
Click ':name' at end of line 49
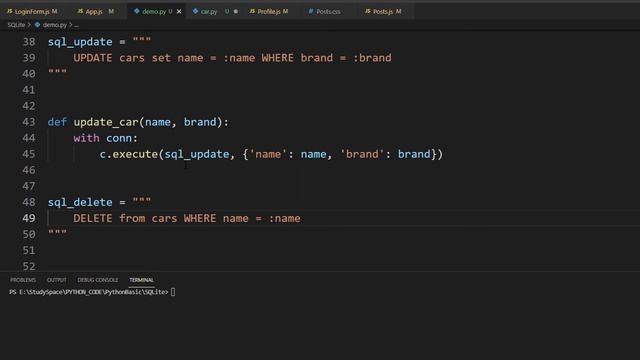tap(284, 218)
